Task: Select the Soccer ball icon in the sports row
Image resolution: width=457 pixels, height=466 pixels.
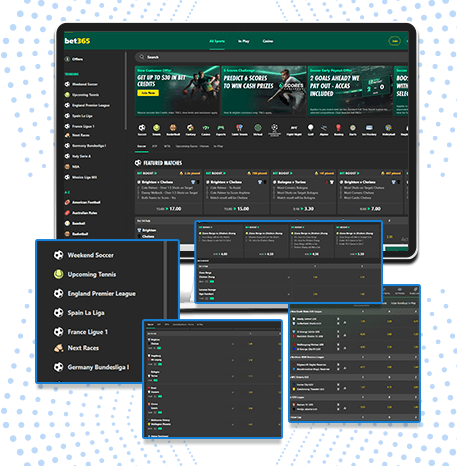Action: tap(142, 128)
